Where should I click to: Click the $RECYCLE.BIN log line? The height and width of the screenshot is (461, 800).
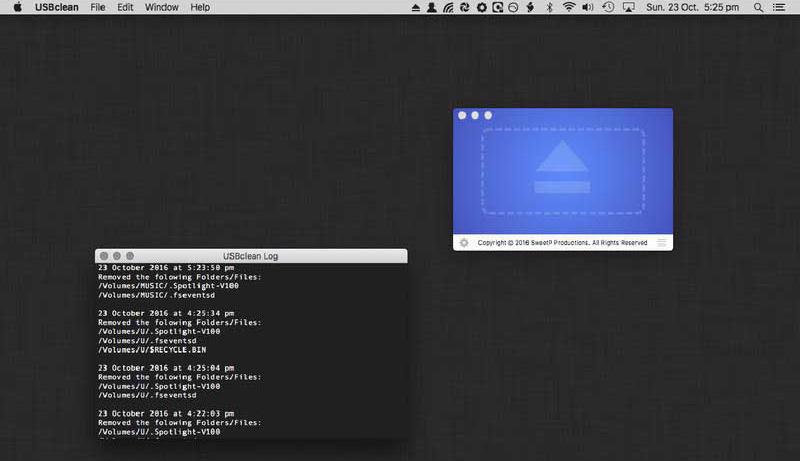(x=152, y=351)
